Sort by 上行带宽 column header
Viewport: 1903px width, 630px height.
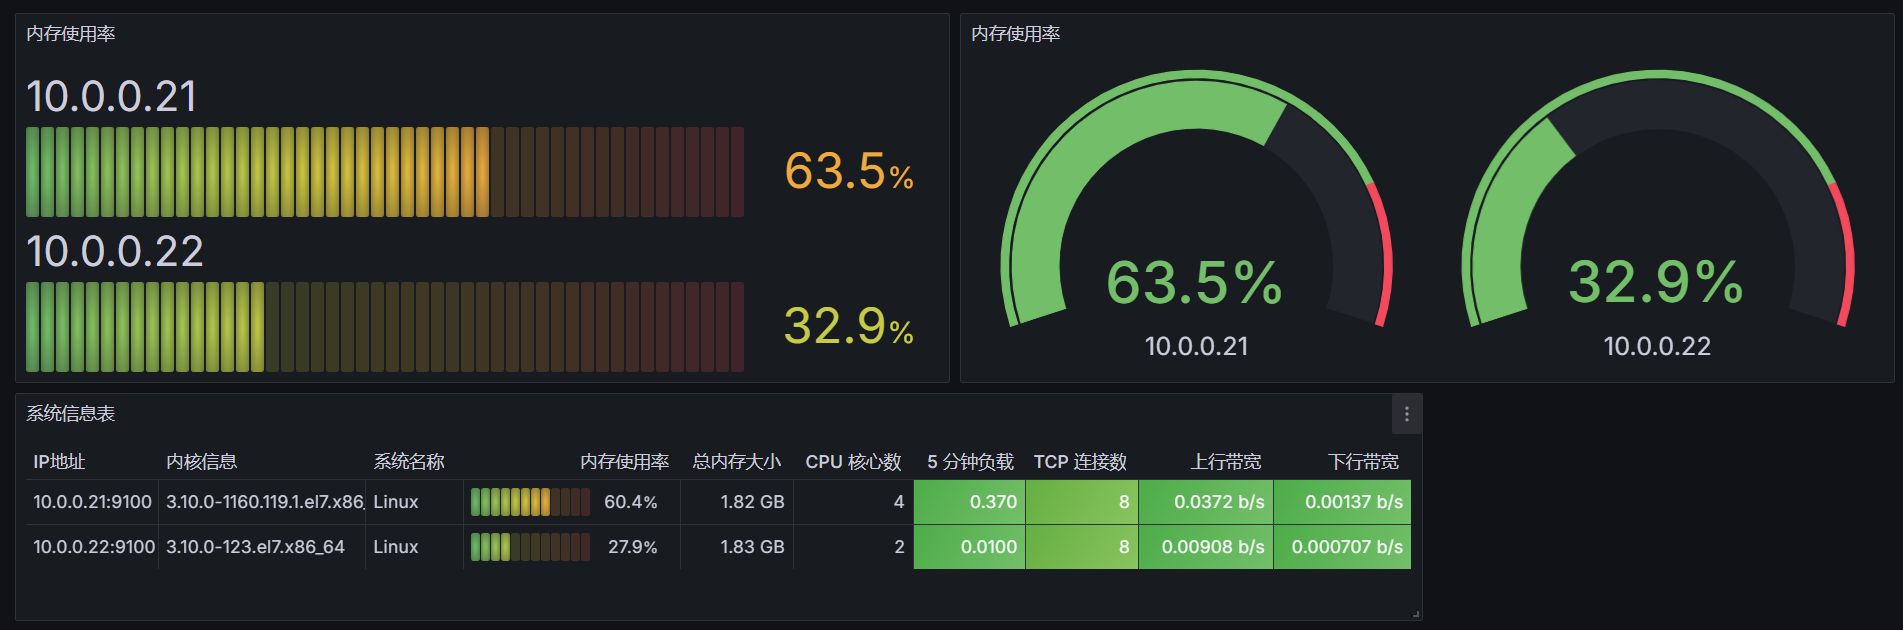tap(1226, 462)
